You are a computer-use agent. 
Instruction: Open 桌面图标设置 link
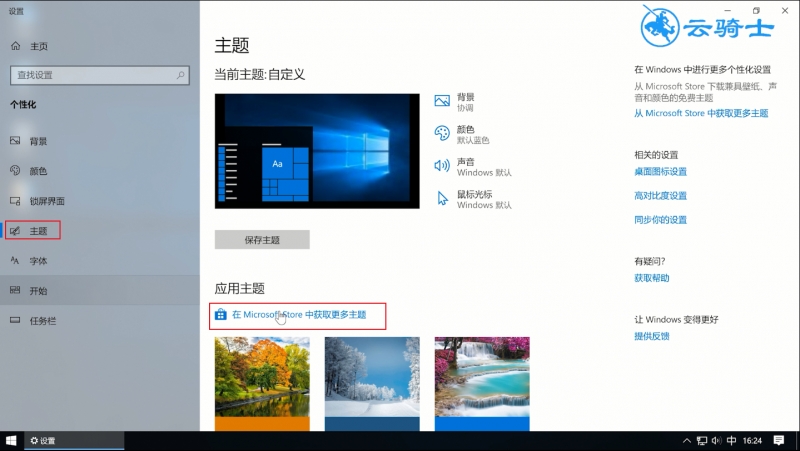(x=660, y=171)
